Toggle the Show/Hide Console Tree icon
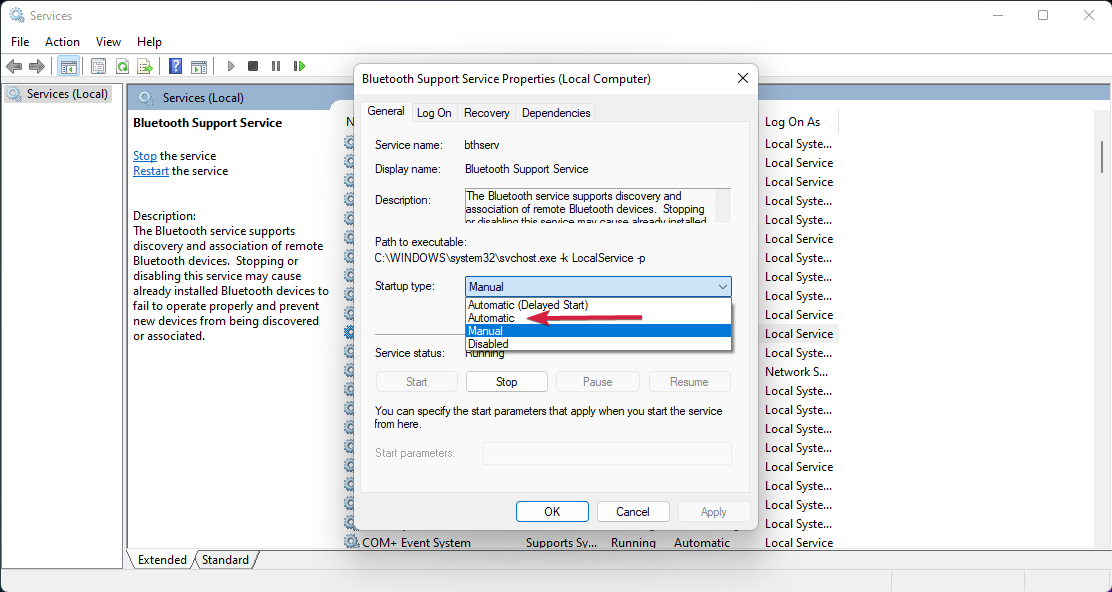The width and height of the screenshot is (1112, 592). point(68,66)
